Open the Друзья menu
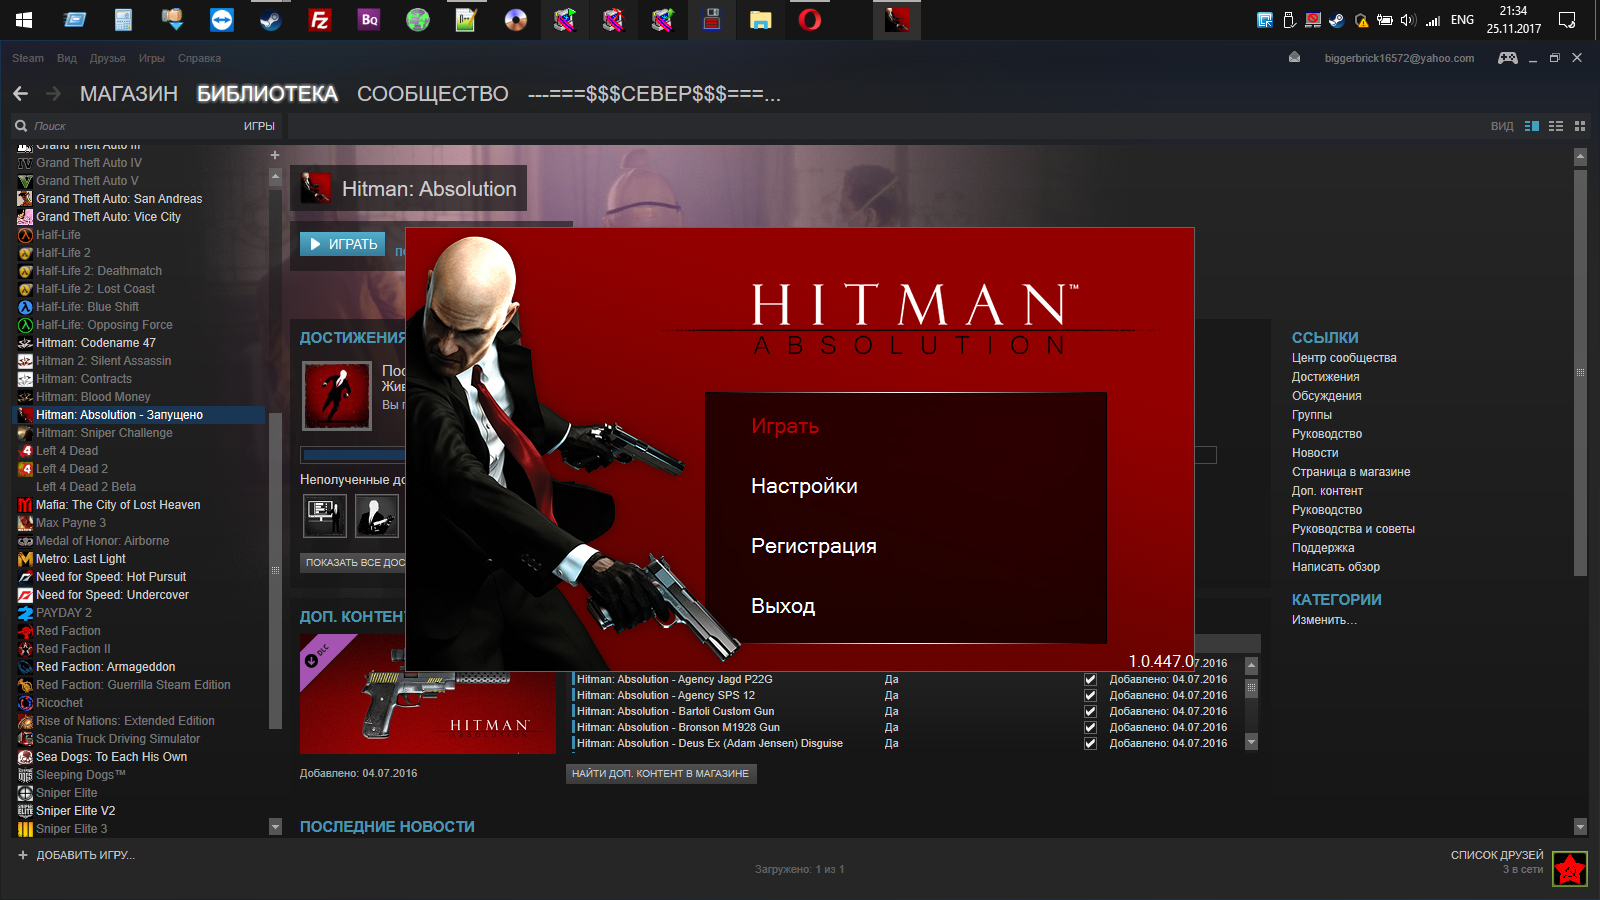 pos(108,58)
